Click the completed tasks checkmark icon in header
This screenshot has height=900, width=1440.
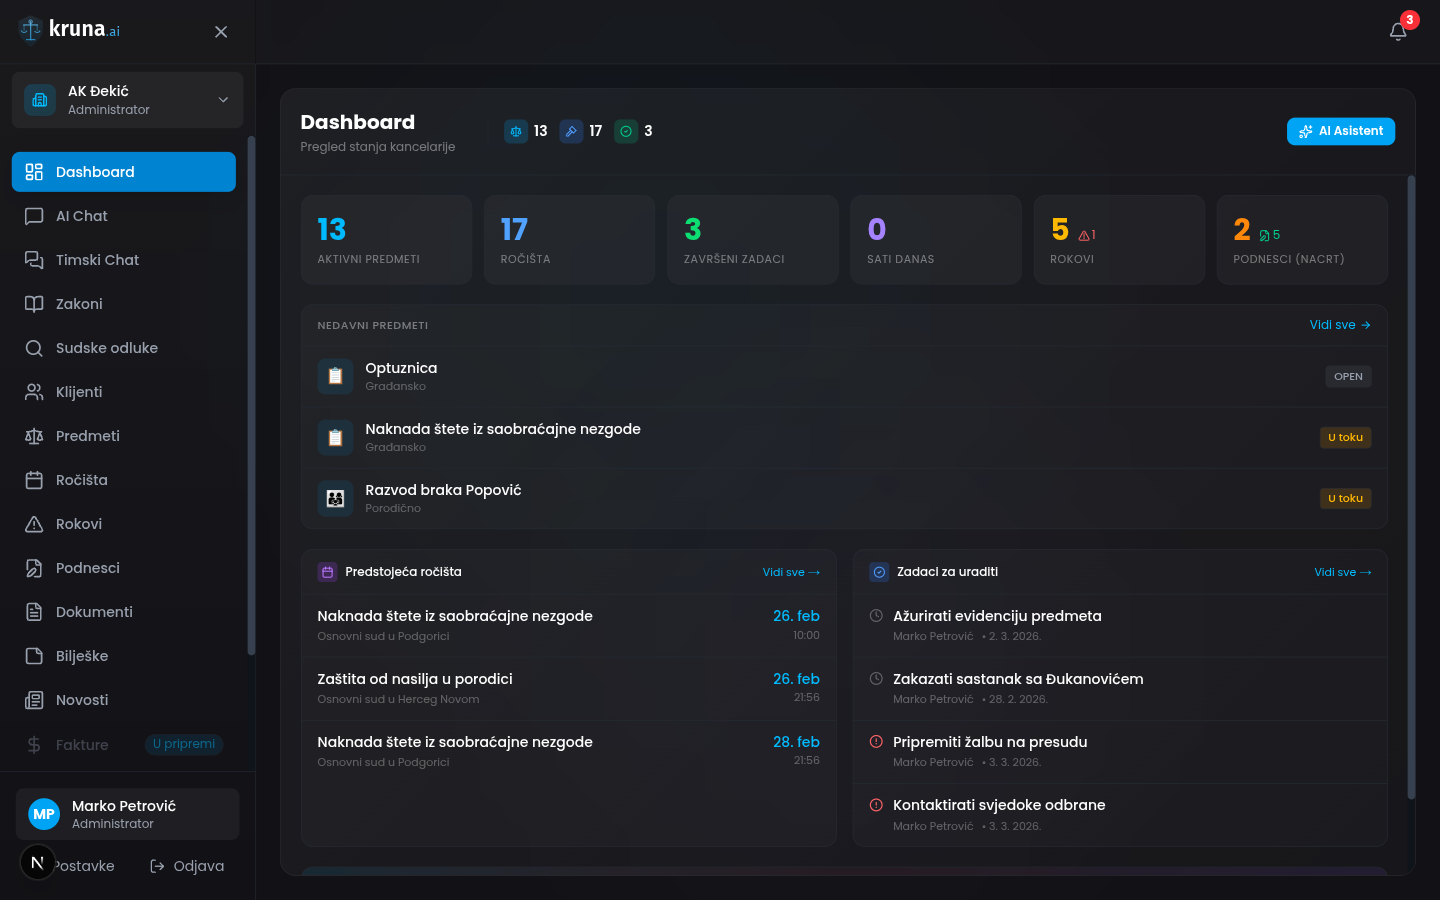coord(626,131)
